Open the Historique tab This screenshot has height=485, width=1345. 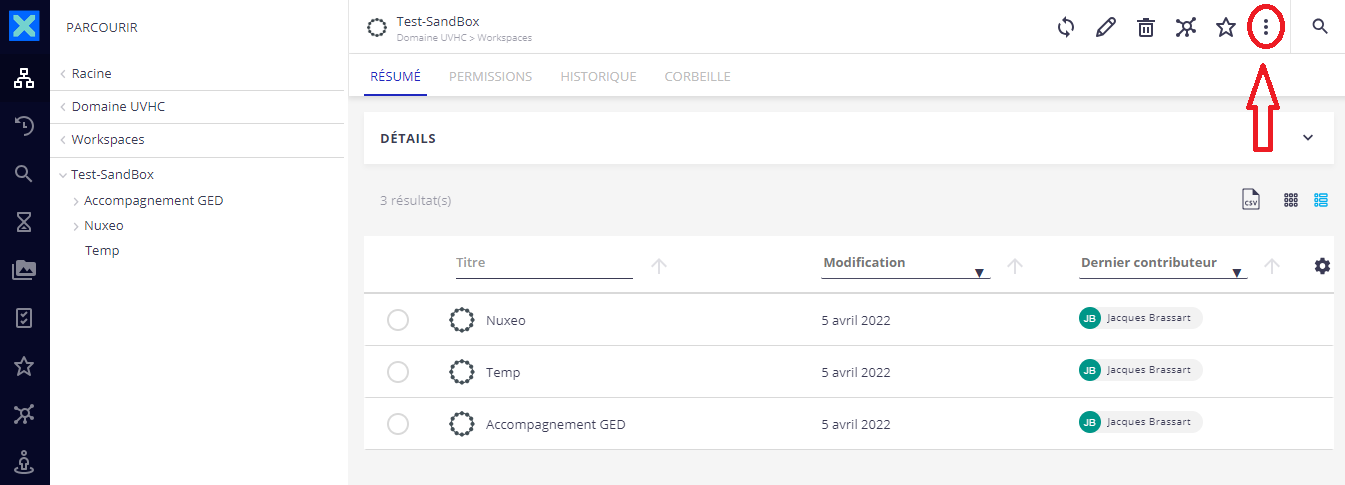(598, 76)
